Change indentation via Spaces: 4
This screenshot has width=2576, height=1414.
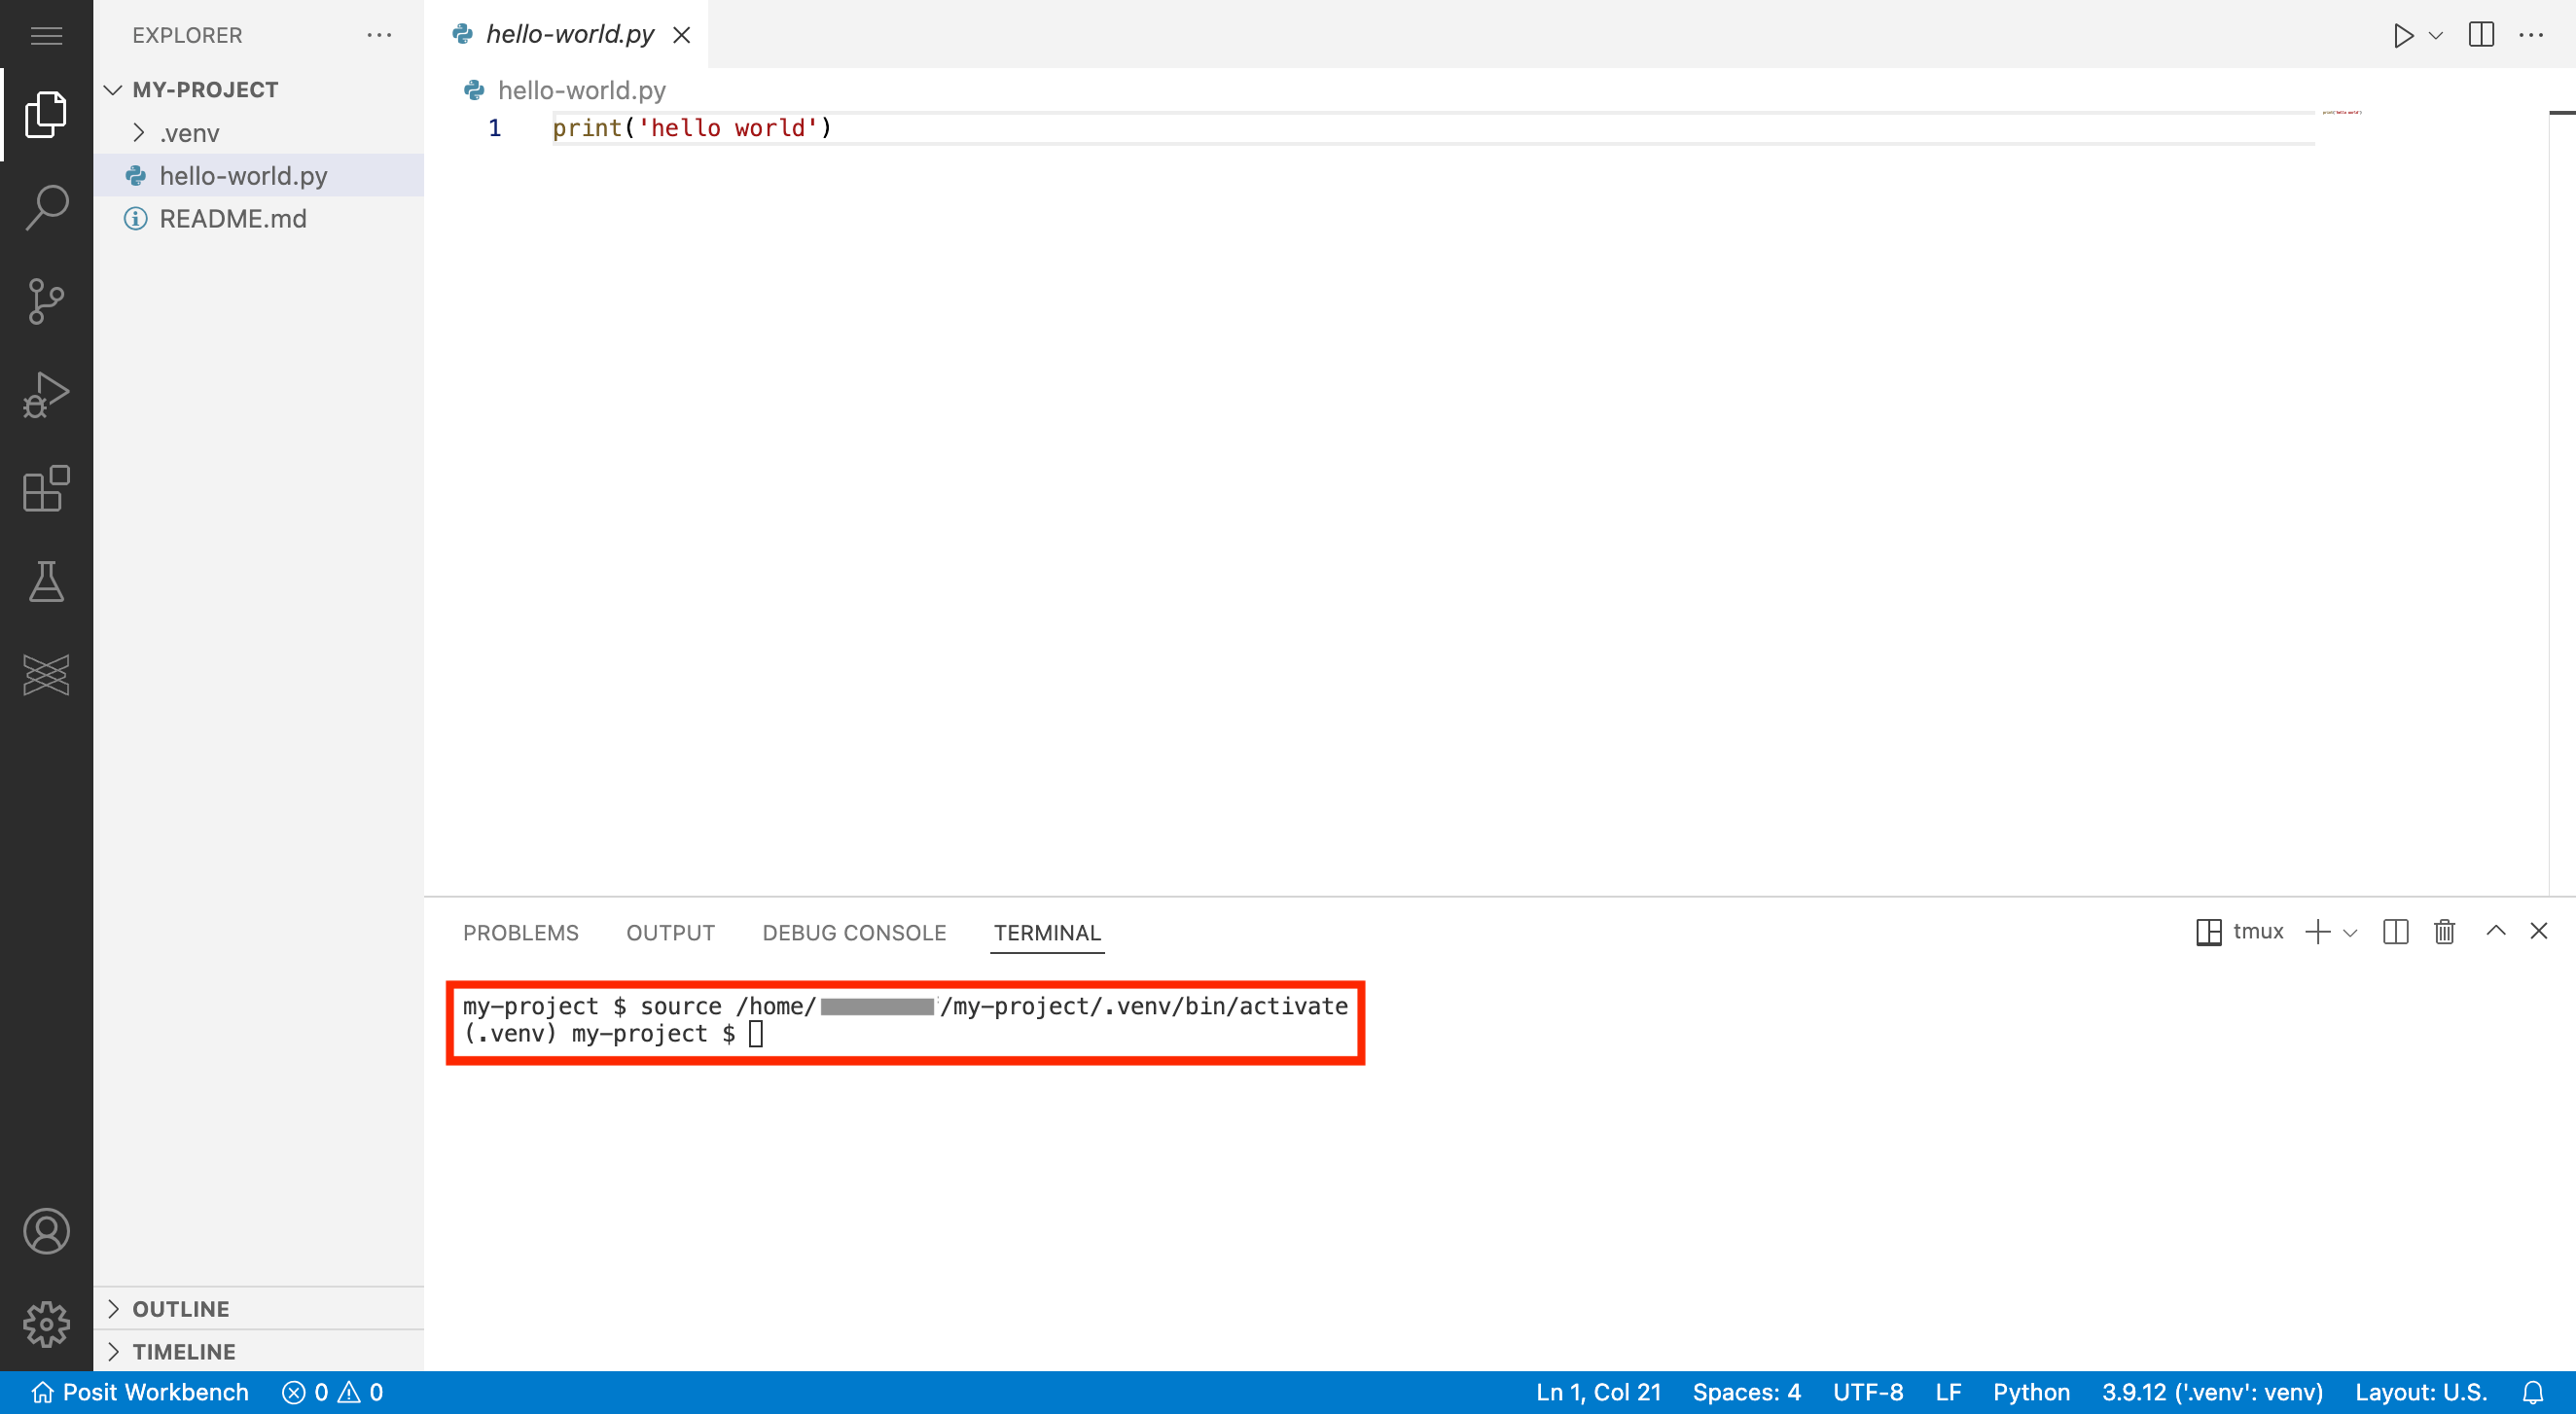[1746, 1393]
